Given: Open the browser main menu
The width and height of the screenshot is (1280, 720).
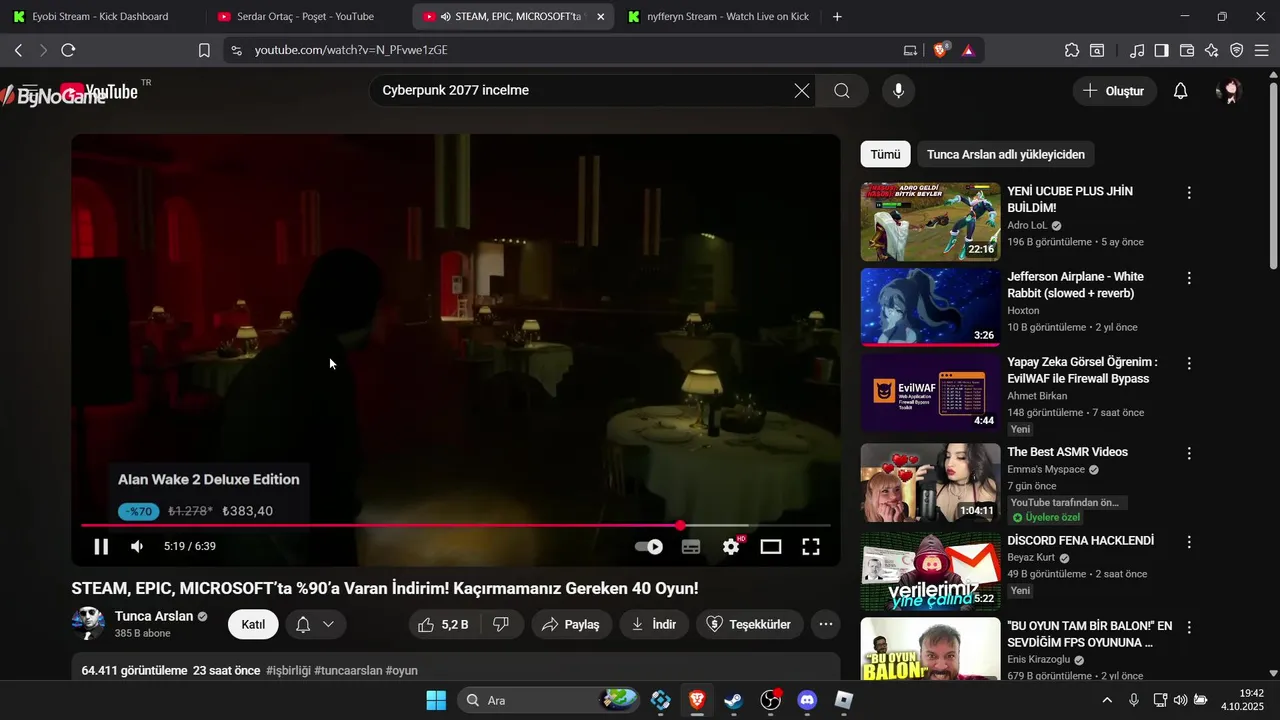Looking at the screenshot, I should (x=1262, y=50).
